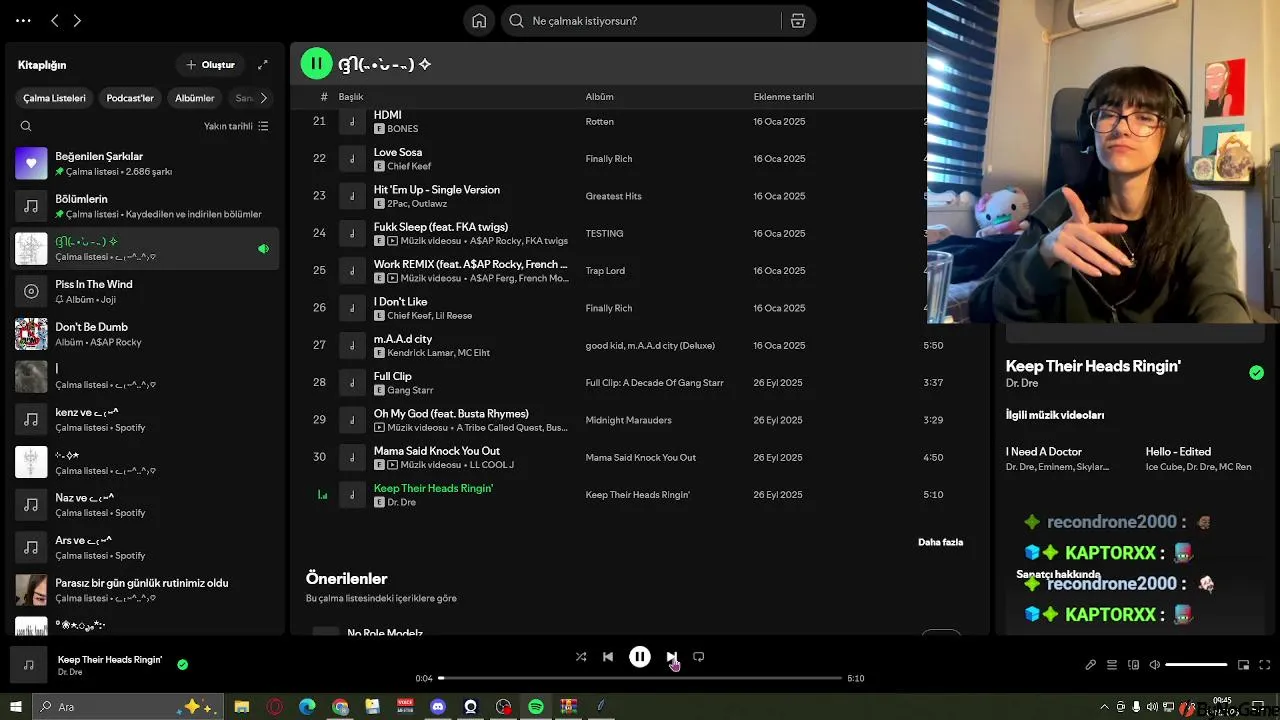Toggle saved checkmark in right panel
Image resolution: width=1280 pixels, height=720 pixels.
click(x=1256, y=373)
